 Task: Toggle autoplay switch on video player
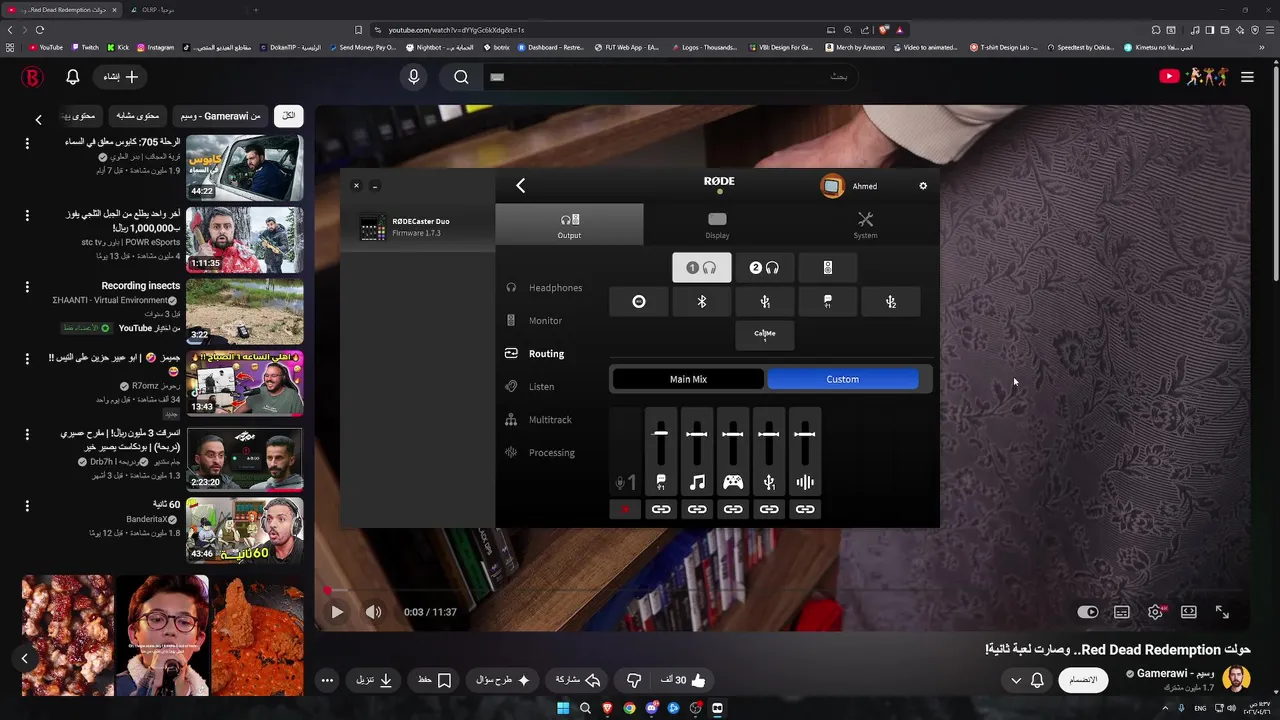[1088, 612]
